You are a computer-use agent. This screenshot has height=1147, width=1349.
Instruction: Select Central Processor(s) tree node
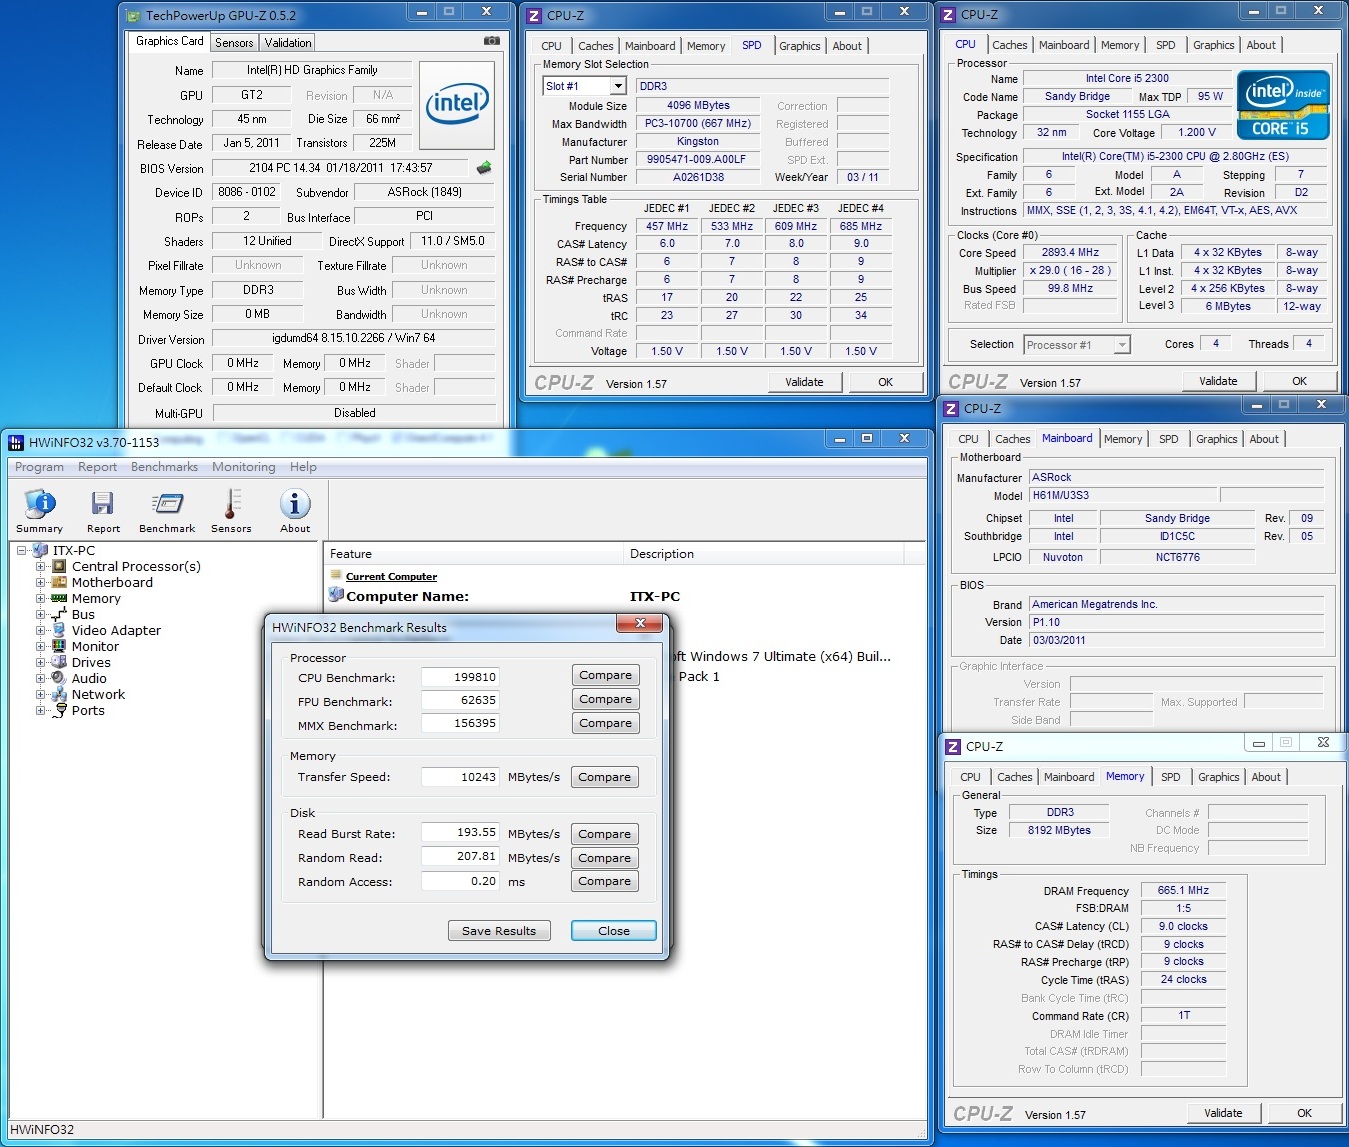(x=136, y=566)
